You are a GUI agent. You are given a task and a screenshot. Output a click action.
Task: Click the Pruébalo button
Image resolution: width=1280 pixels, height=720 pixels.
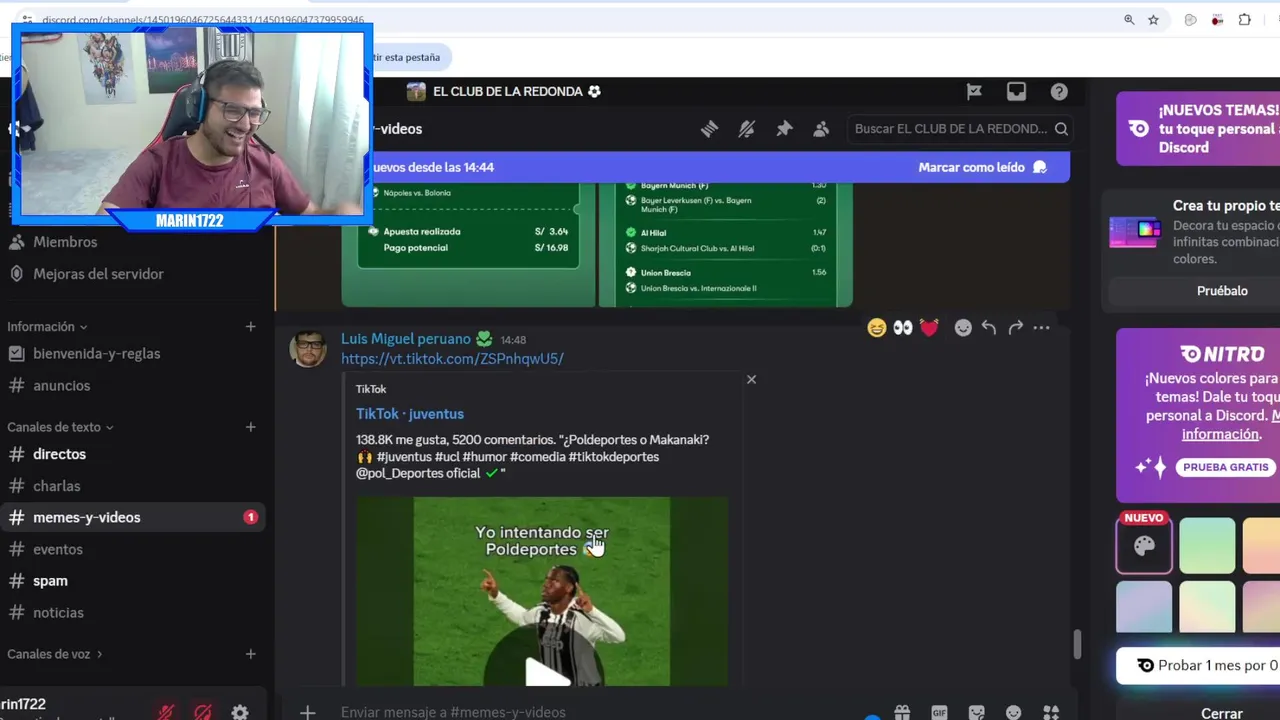(x=1222, y=291)
